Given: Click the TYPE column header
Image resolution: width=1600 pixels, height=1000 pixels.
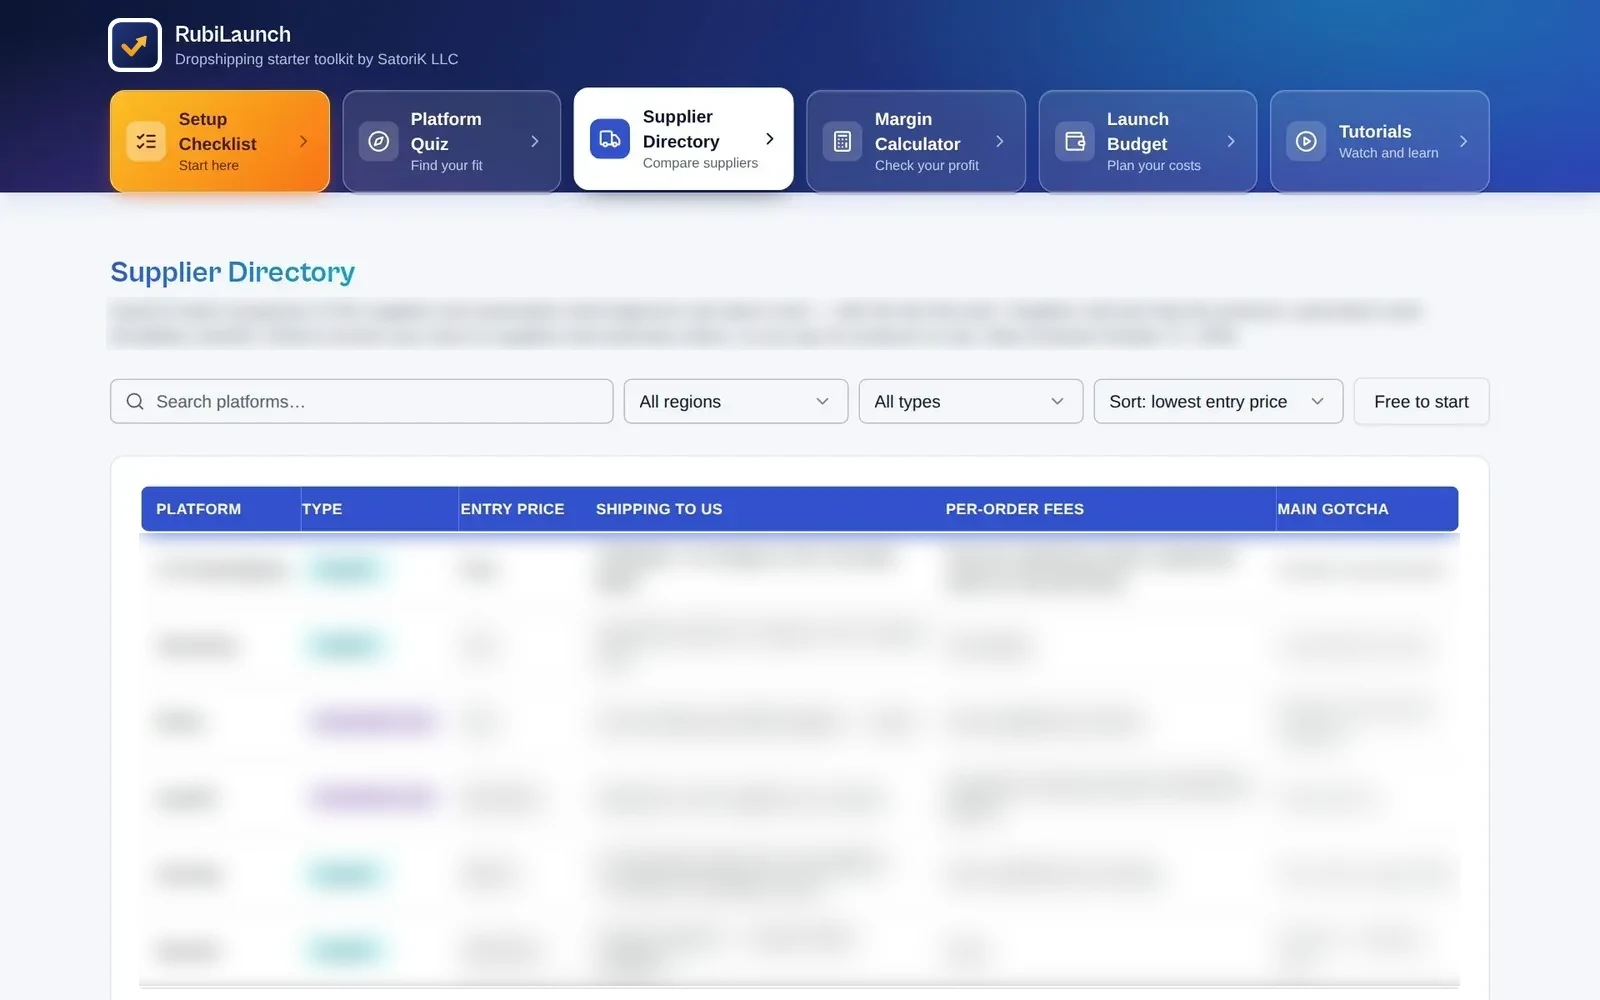Looking at the screenshot, I should tap(322, 509).
